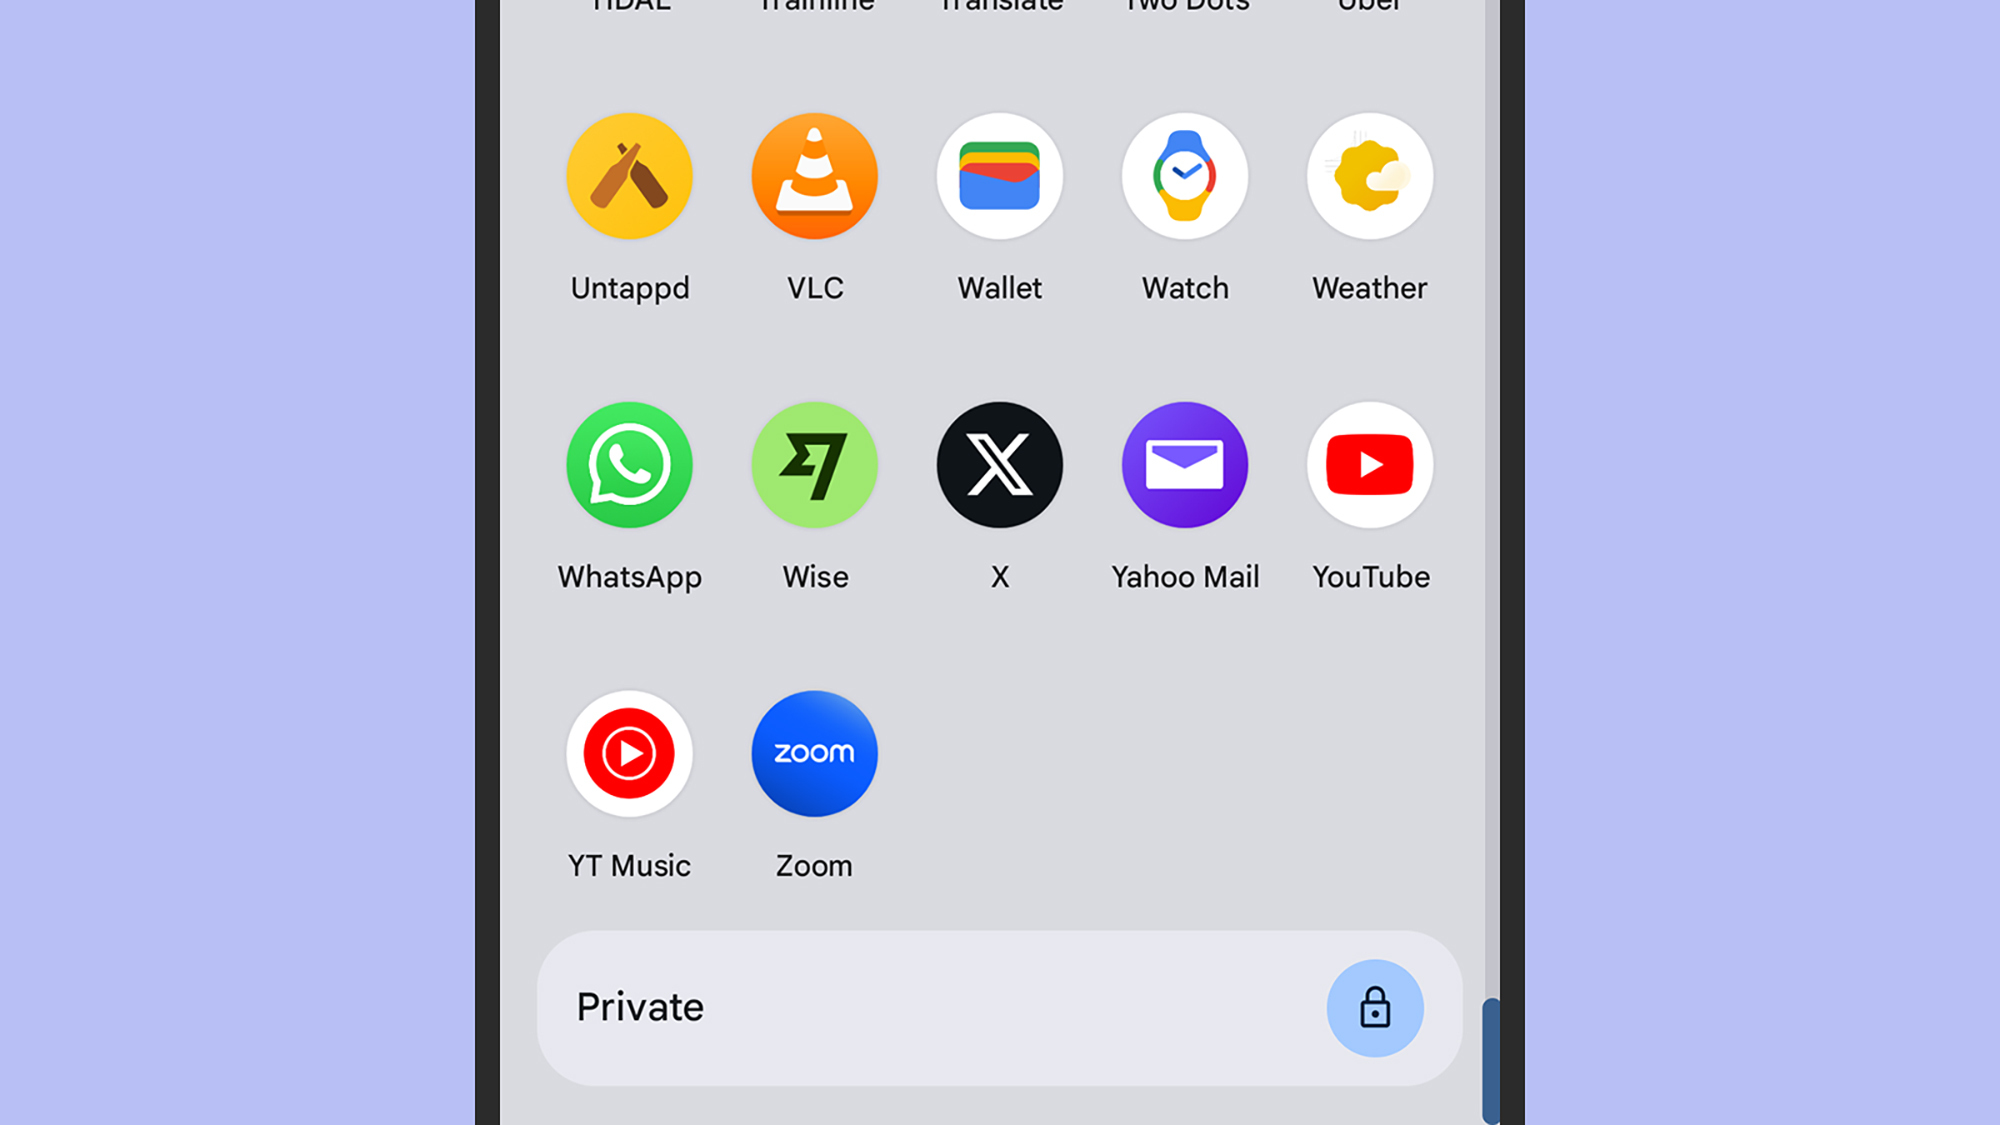Open WhatsApp messaging app
2000x1125 pixels.
pos(629,464)
